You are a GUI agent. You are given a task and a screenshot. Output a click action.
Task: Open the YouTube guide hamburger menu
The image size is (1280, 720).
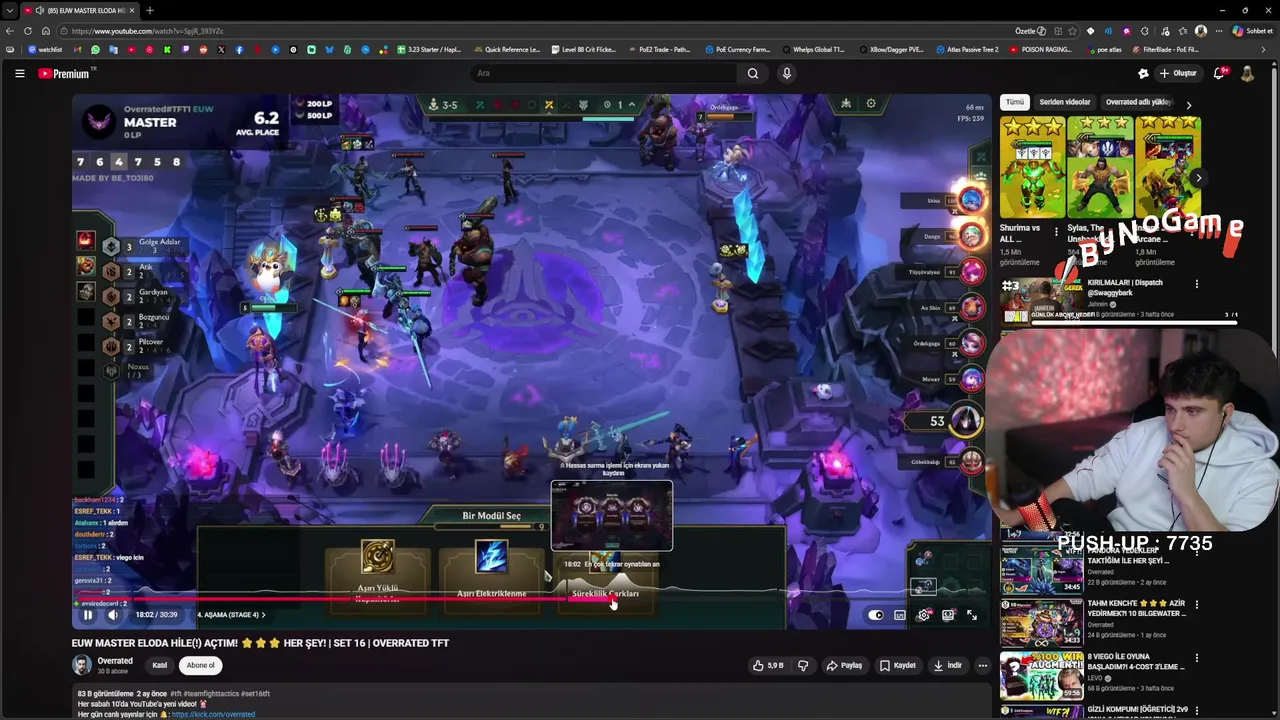[x=19, y=73]
